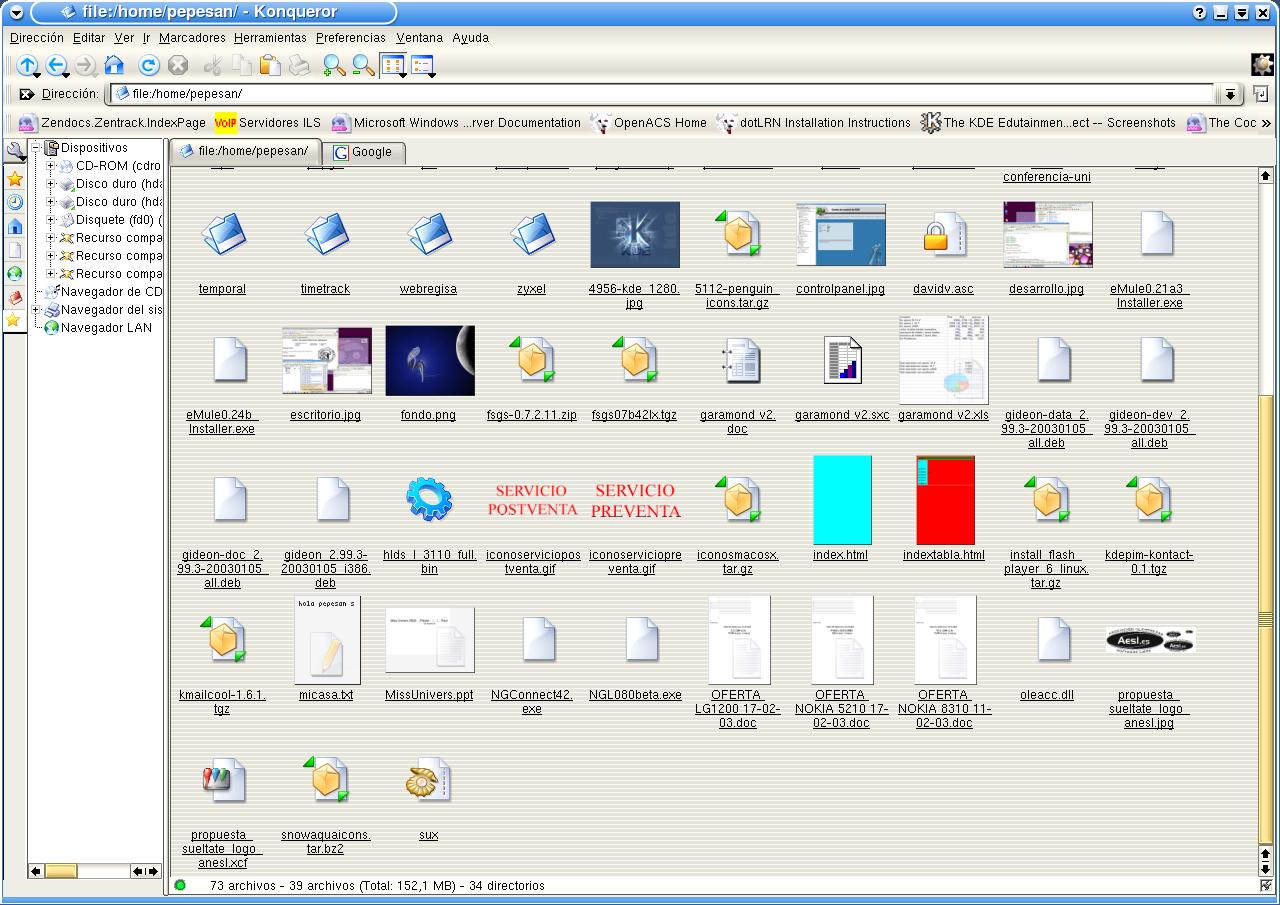The height and width of the screenshot is (905, 1280).
Task: Go up one directory level
Action: [27, 66]
